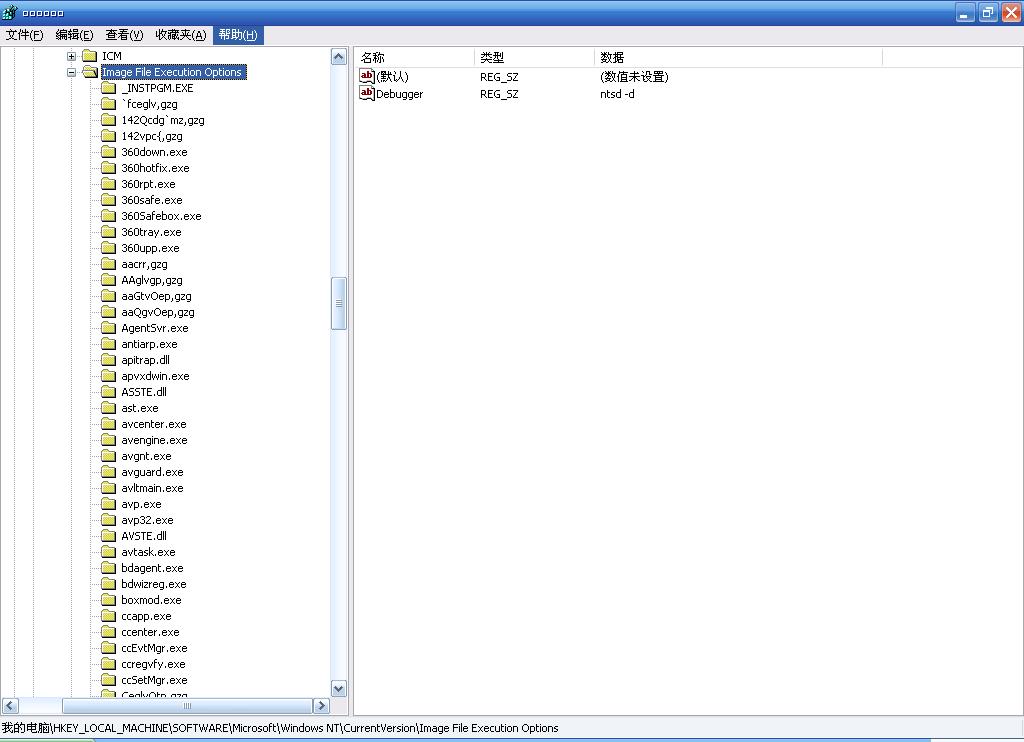The height and width of the screenshot is (742, 1024).
Task: Click the ICM folder icon
Action: tap(89, 56)
